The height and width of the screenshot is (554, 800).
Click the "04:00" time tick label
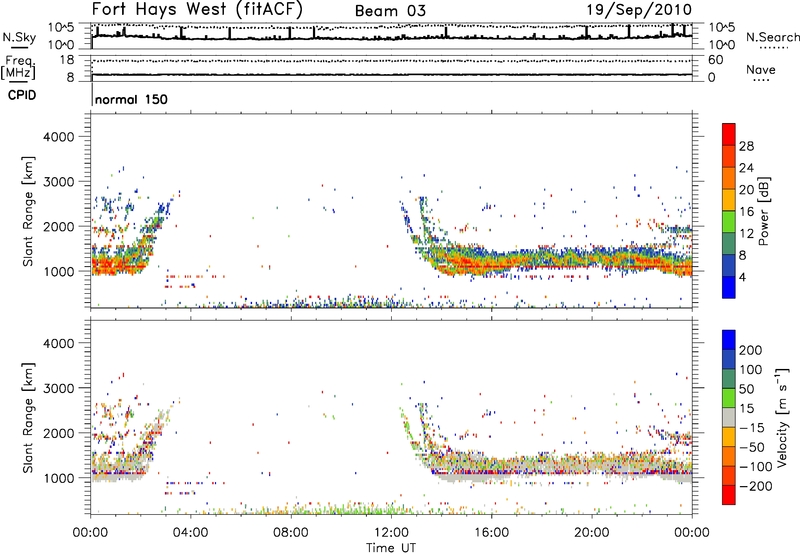pos(190,533)
